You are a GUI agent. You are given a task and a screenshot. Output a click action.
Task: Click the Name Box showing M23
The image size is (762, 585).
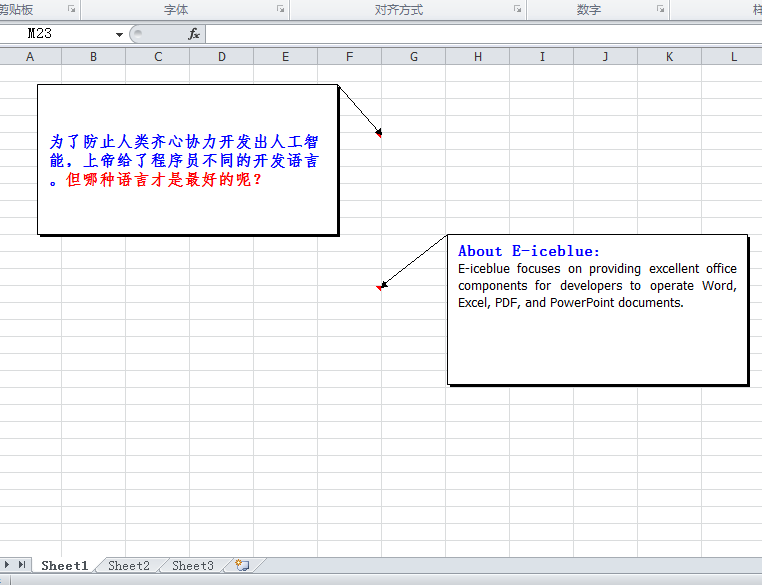pyautogui.click(x=56, y=34)
